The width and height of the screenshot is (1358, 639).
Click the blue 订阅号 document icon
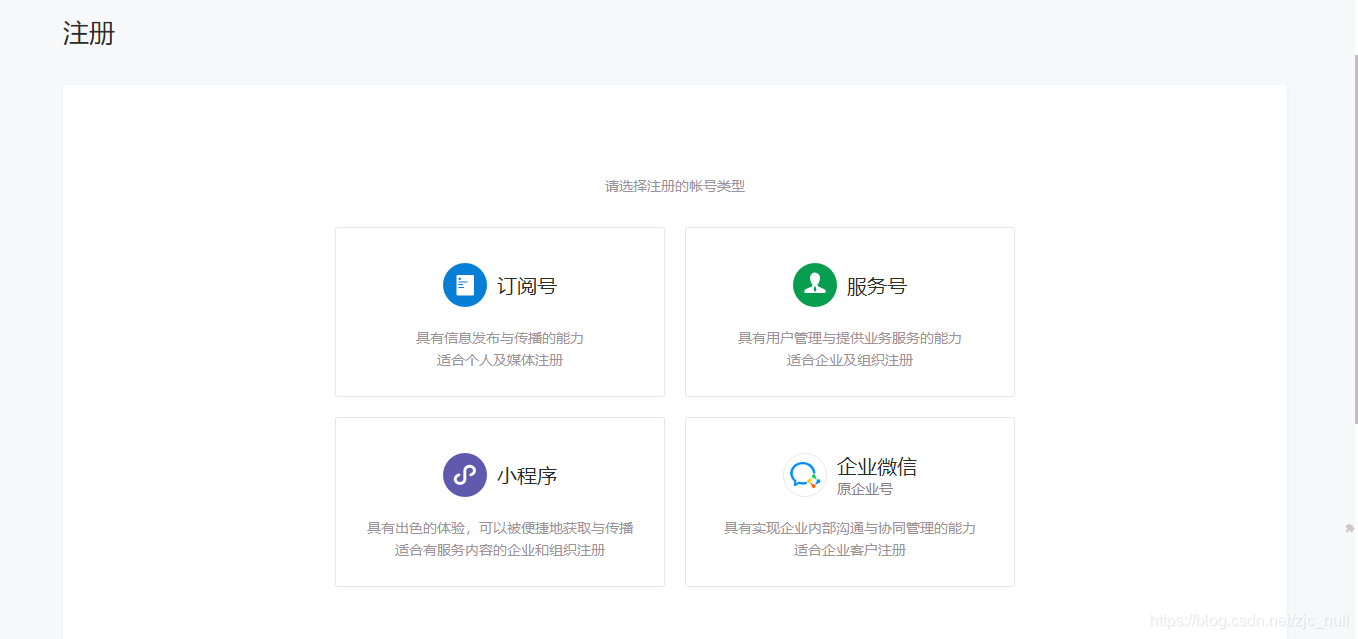coord(465,285)
